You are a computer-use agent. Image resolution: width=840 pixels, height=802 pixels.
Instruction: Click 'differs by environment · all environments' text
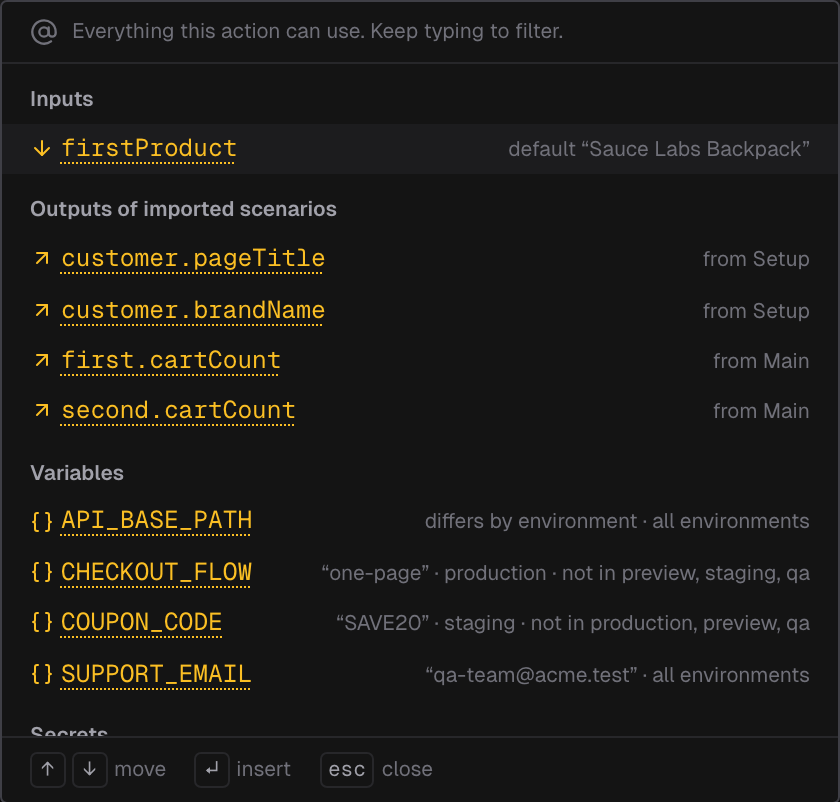pyautogui.click(x=617, y=521)
